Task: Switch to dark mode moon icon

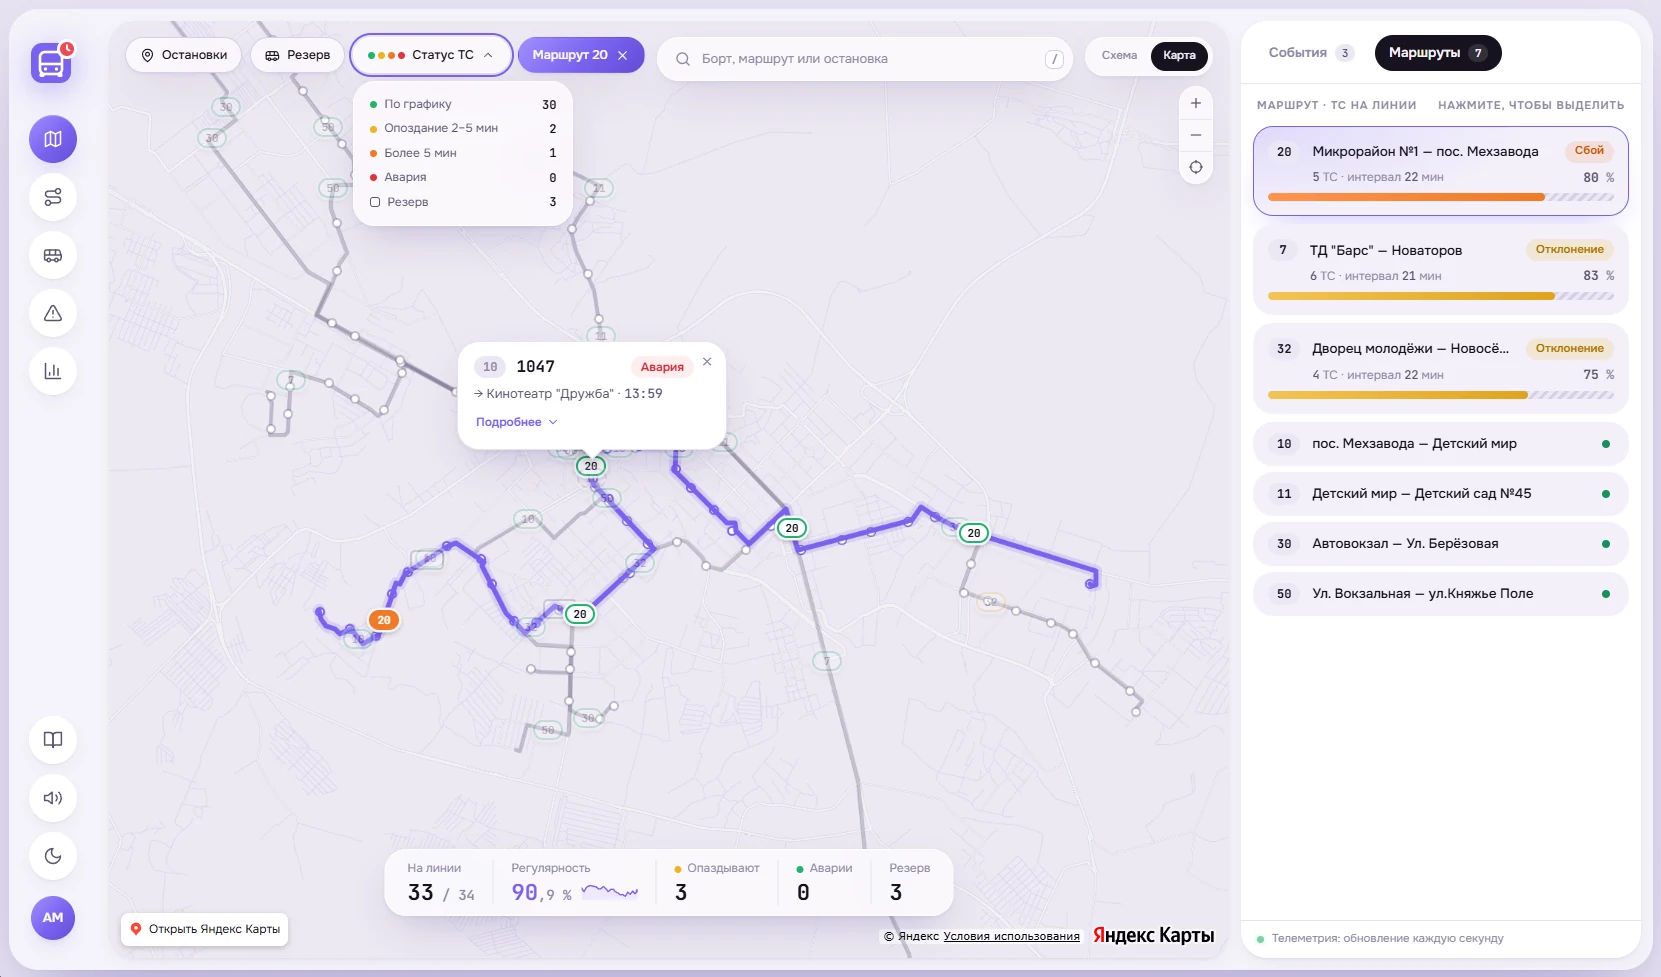Action: (x=53, y=856)
